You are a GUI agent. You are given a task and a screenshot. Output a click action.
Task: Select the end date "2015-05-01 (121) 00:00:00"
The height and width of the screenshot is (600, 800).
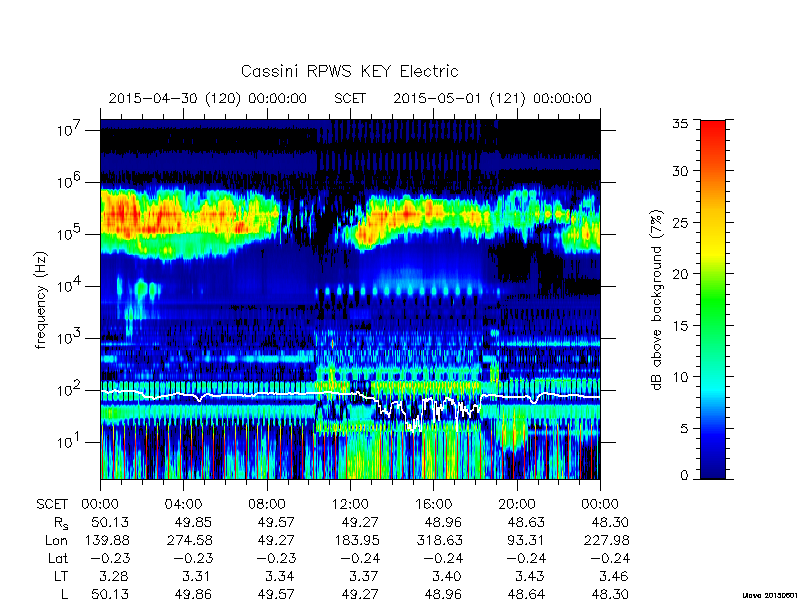[x=492, y=98]
